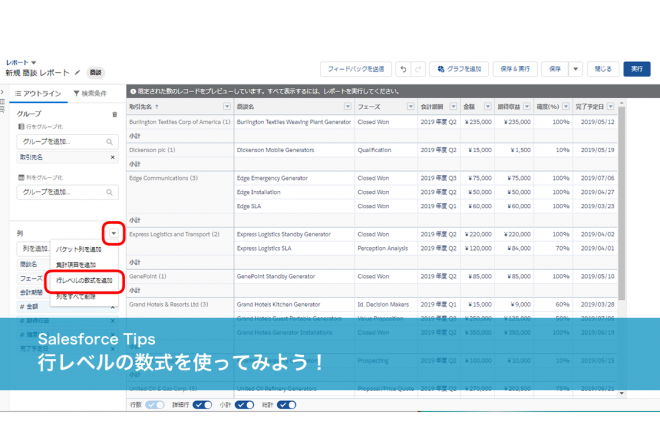Click row グループを追加 input field
Viewport: 660px width, 438px height.
(x=67, y=142)
